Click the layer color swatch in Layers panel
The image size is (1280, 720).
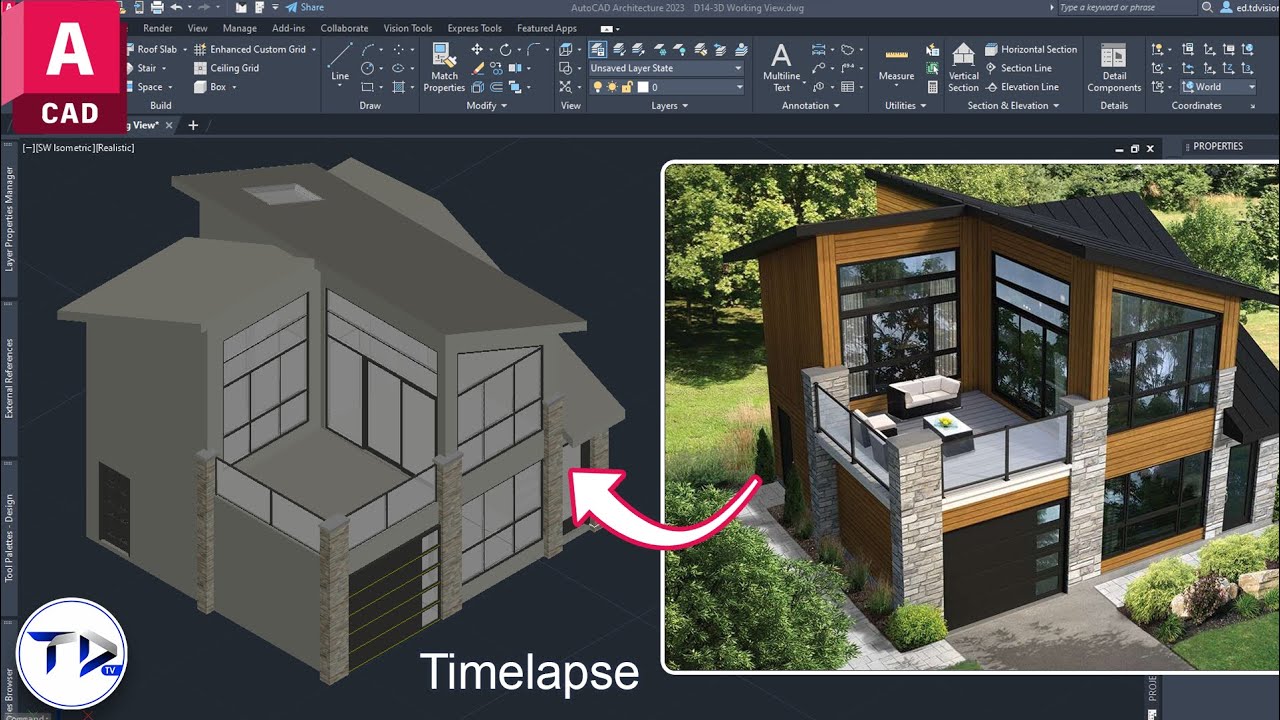pyautogui.click(x=643, y=87)
